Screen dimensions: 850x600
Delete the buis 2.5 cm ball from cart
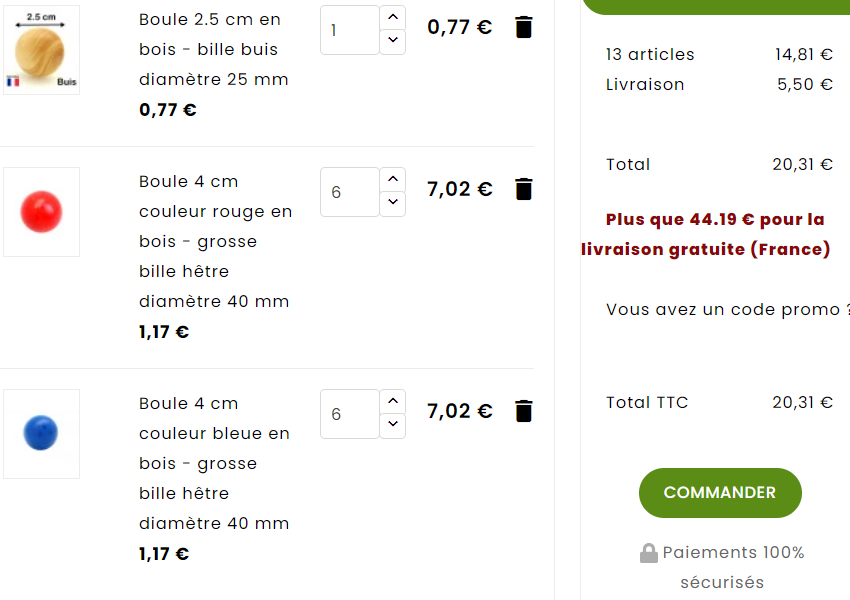coord(524,27)
